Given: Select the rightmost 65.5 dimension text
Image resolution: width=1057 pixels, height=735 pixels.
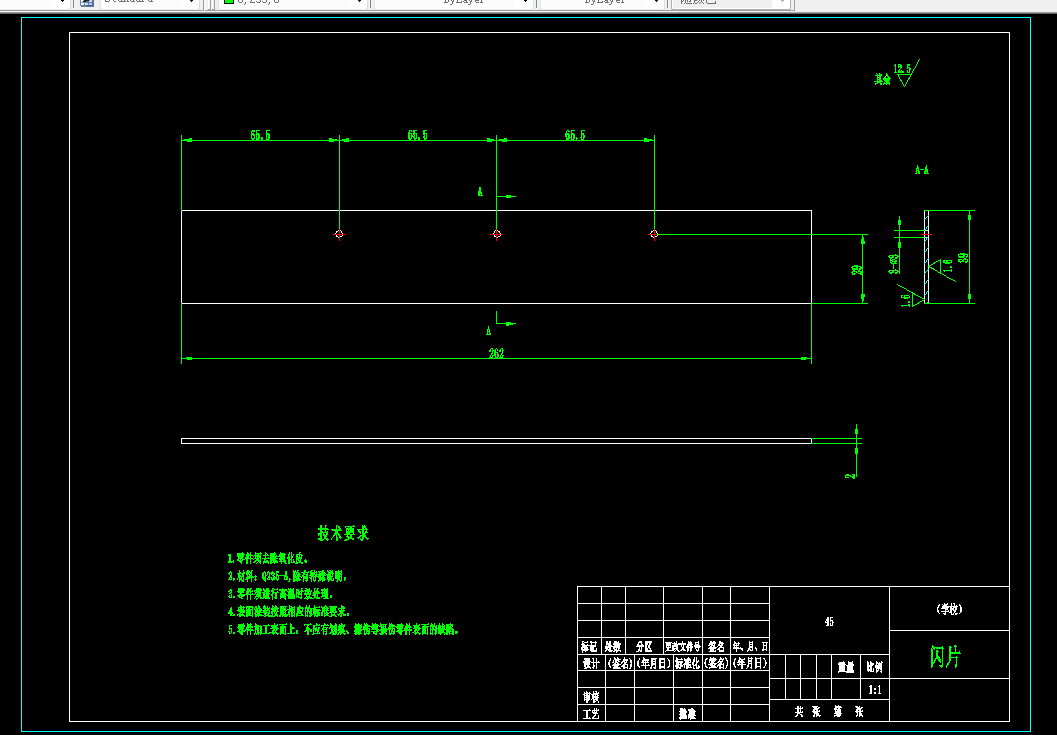Looking at the screenshot, I should 575,135.
